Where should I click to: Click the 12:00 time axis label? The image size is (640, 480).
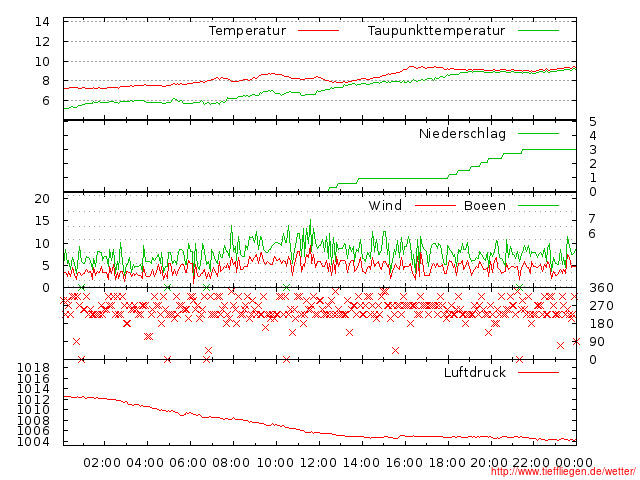click(318, 462)
